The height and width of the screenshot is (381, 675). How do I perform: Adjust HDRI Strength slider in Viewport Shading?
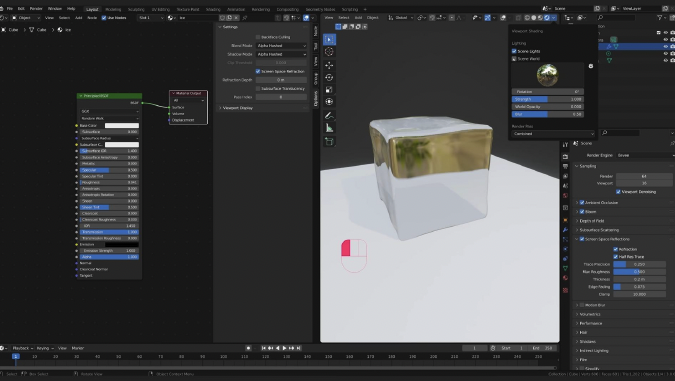(548, 99)
